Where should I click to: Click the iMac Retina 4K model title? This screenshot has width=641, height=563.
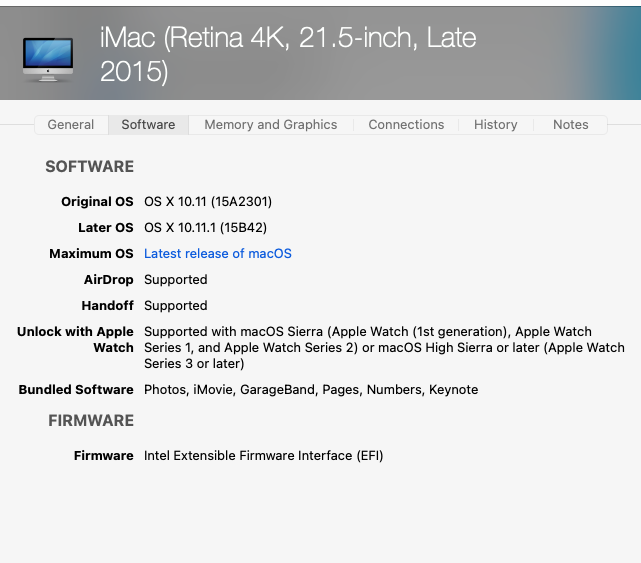[288, 54]
